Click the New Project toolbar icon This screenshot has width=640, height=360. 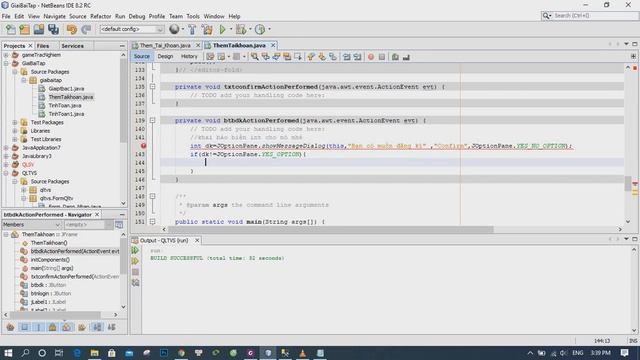pyautogui.click(x=24, y=29)
